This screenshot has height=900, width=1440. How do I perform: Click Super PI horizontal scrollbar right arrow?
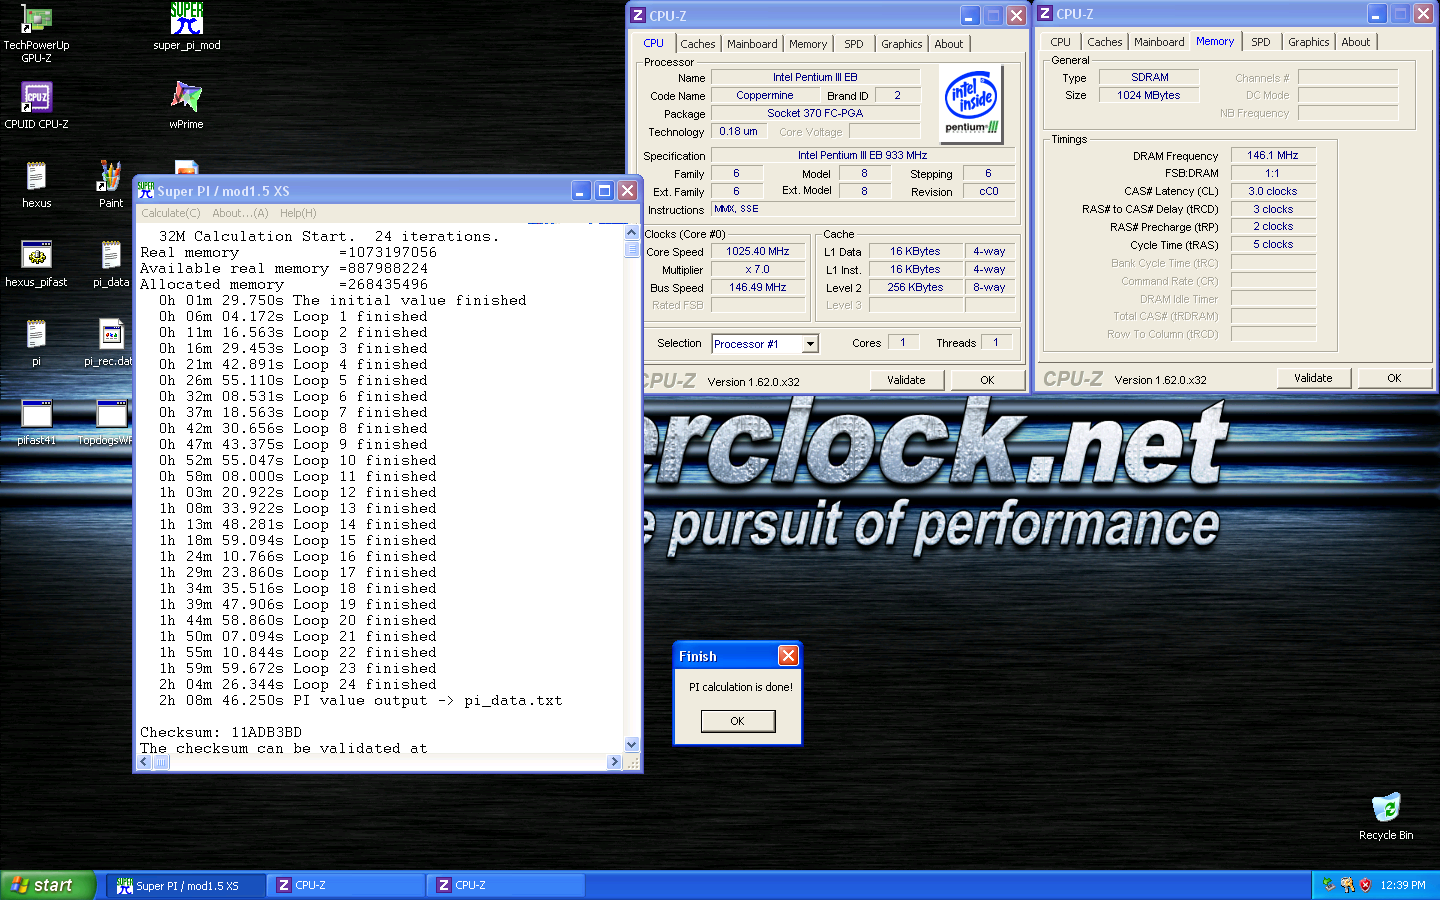614,762
